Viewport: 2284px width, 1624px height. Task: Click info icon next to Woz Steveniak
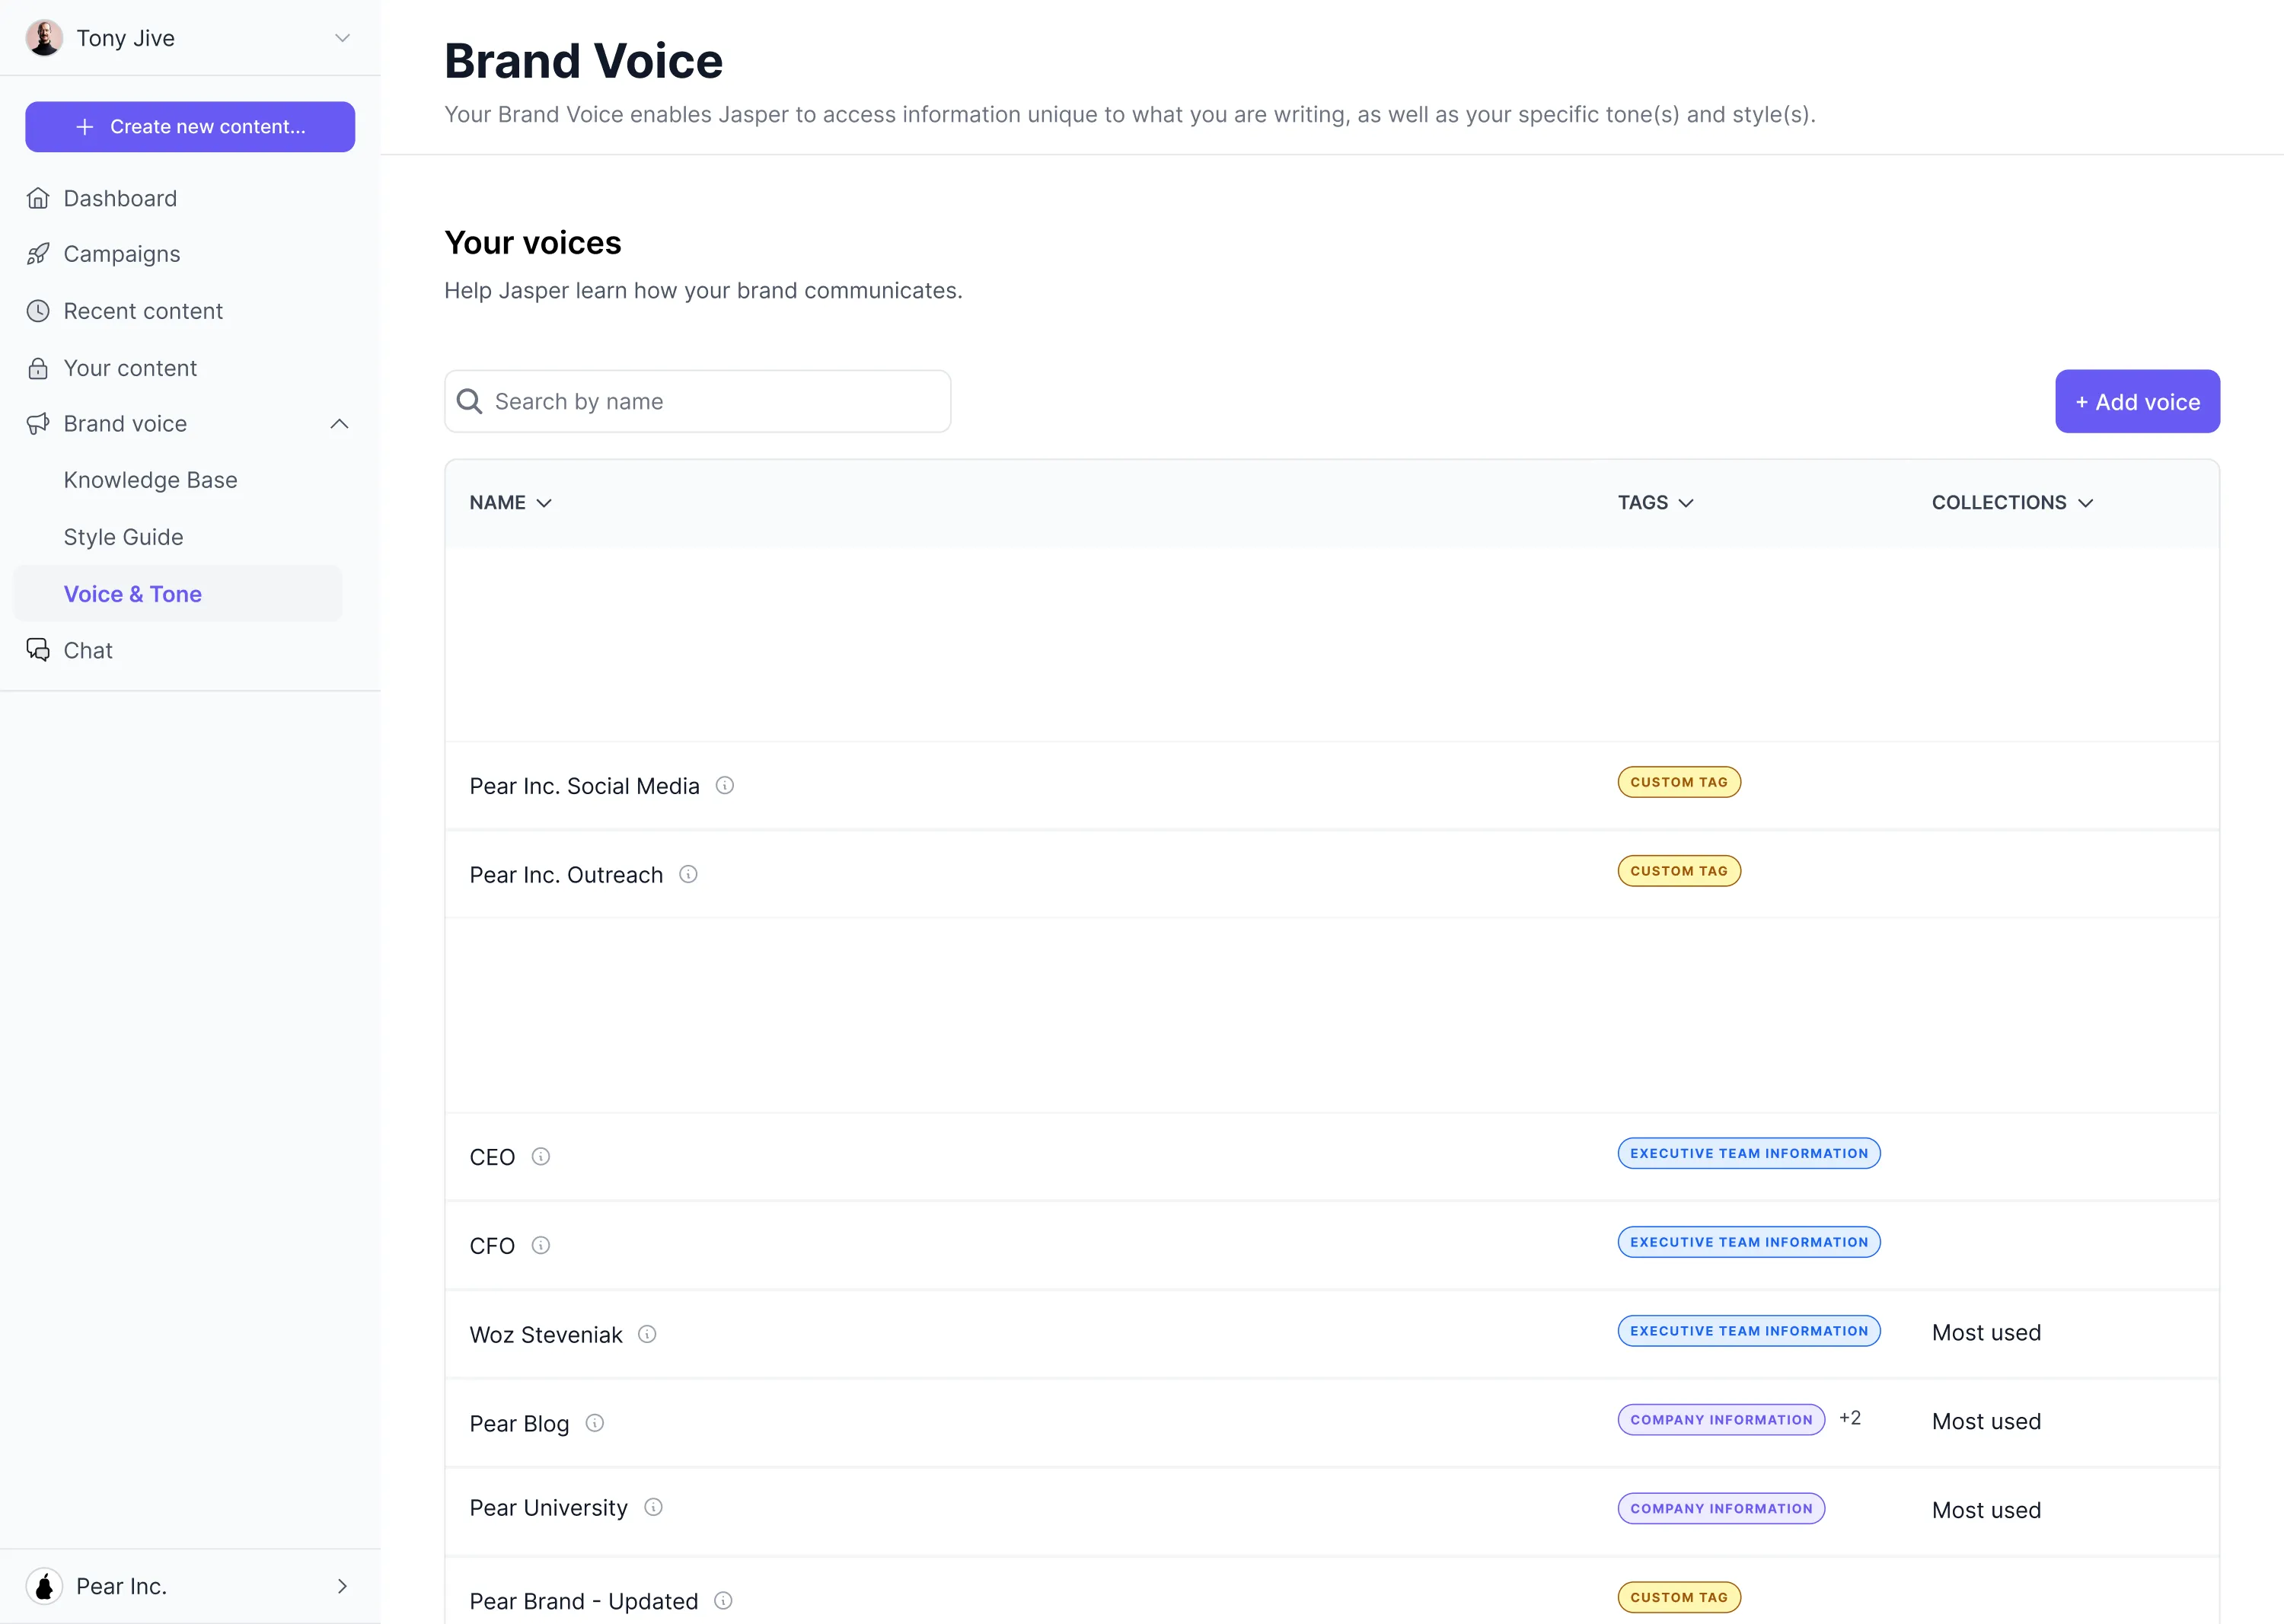pyautogui.click(x=647, y=1334)
